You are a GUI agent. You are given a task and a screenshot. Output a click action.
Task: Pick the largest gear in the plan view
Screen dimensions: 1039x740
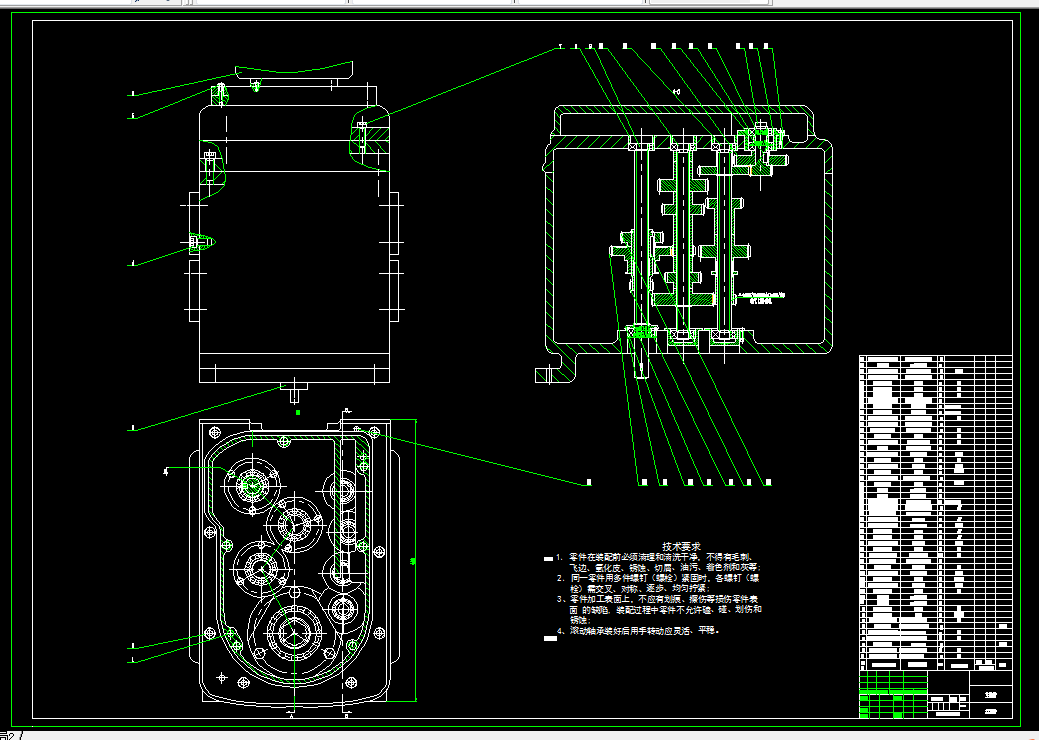tap(292, 633)
